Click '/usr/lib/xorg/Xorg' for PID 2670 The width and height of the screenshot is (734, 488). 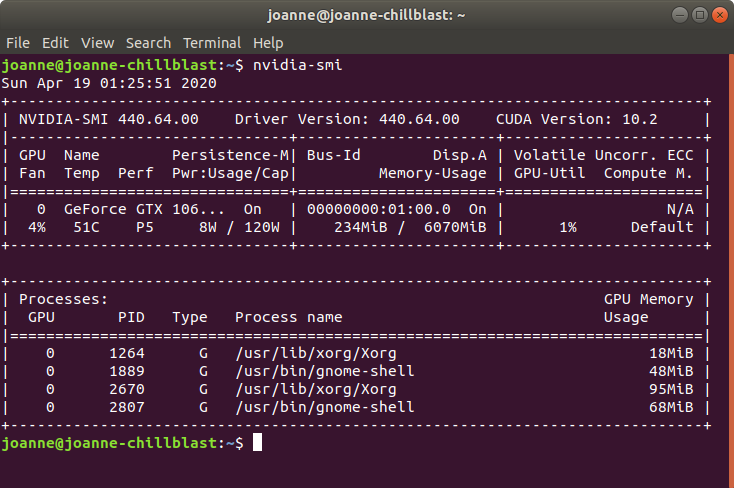pos(316,390)
